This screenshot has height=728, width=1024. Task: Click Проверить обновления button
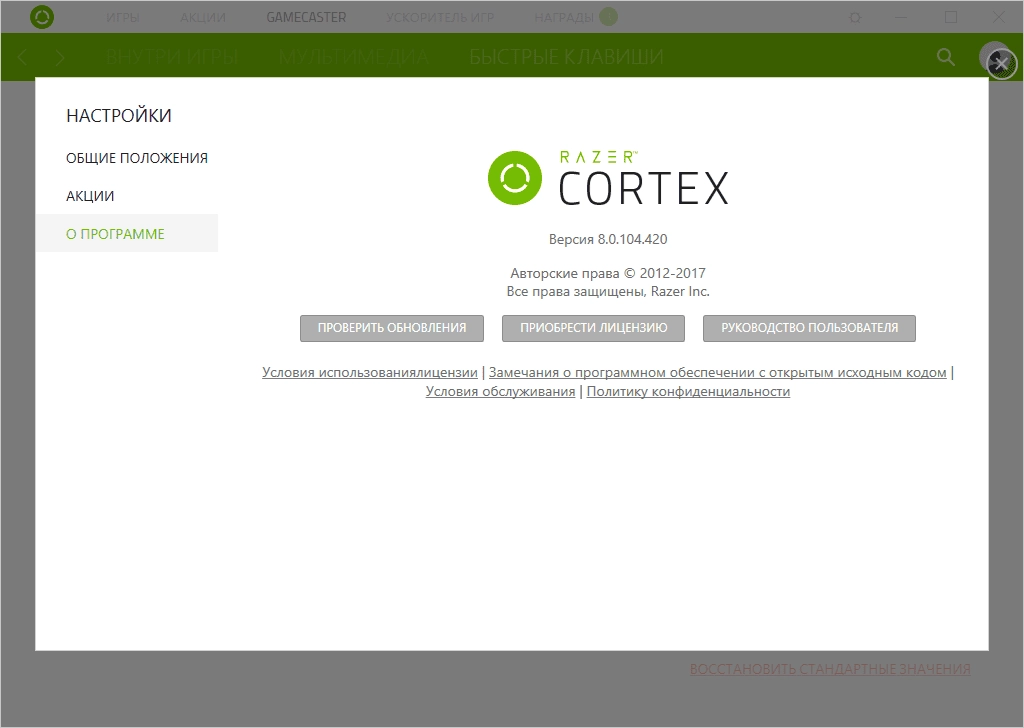(x=392, y=328)
